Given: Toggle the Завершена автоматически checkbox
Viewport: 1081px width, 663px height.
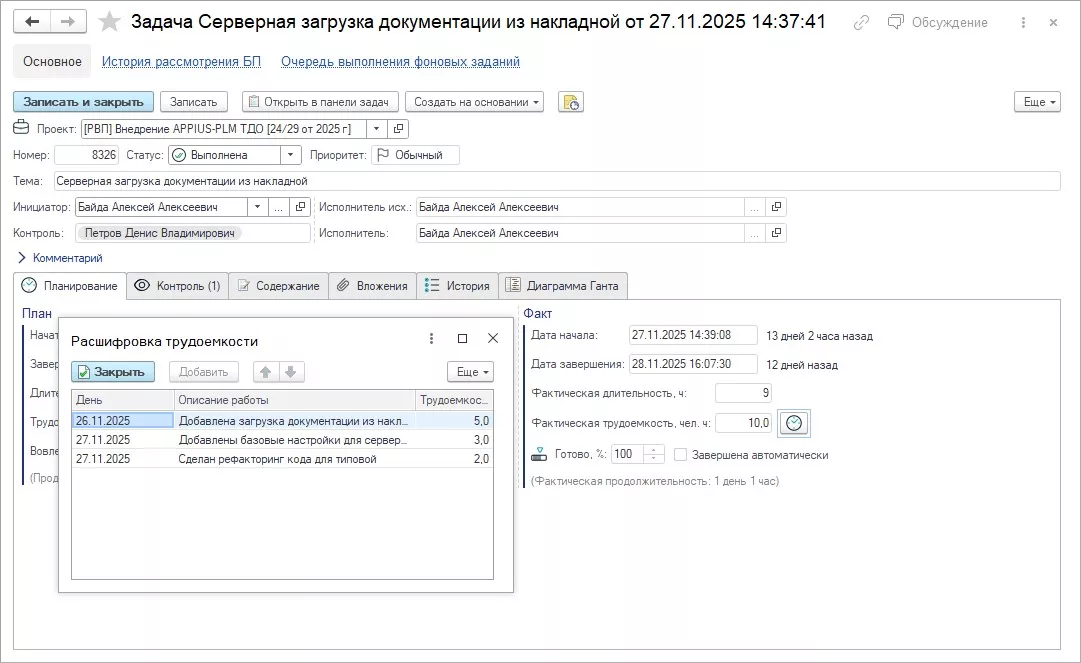Looking at the screenshot, I should [681, 455].
